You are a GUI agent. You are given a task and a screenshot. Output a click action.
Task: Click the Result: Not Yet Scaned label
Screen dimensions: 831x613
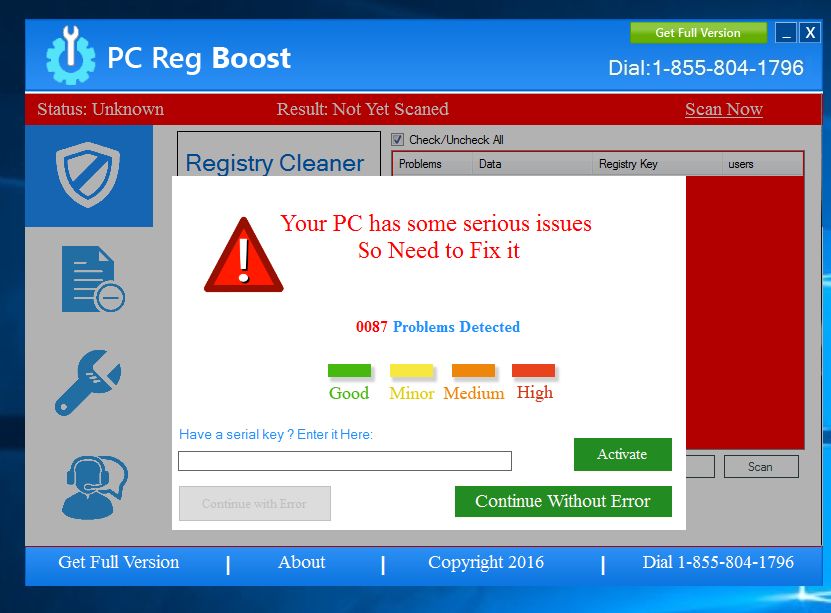click(363, 109)
